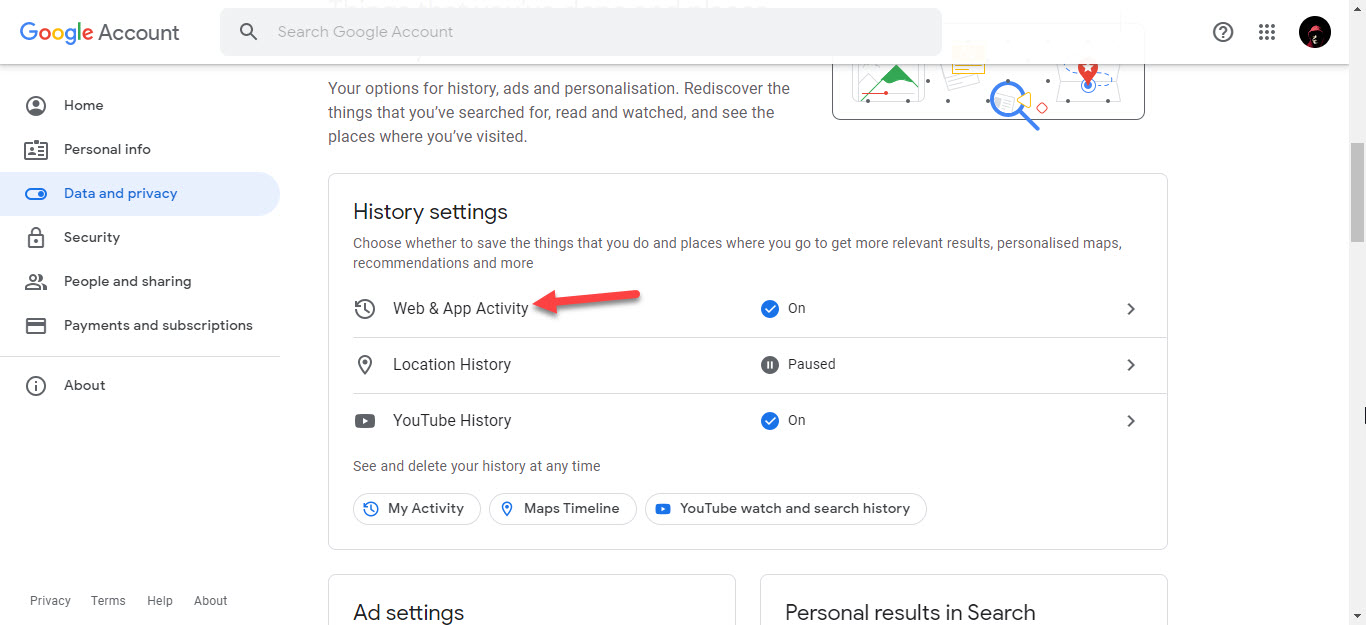The image size is (1366, 625).
Task: Expand the YouTube History chevron arrow
Action: click(1131, 421)
